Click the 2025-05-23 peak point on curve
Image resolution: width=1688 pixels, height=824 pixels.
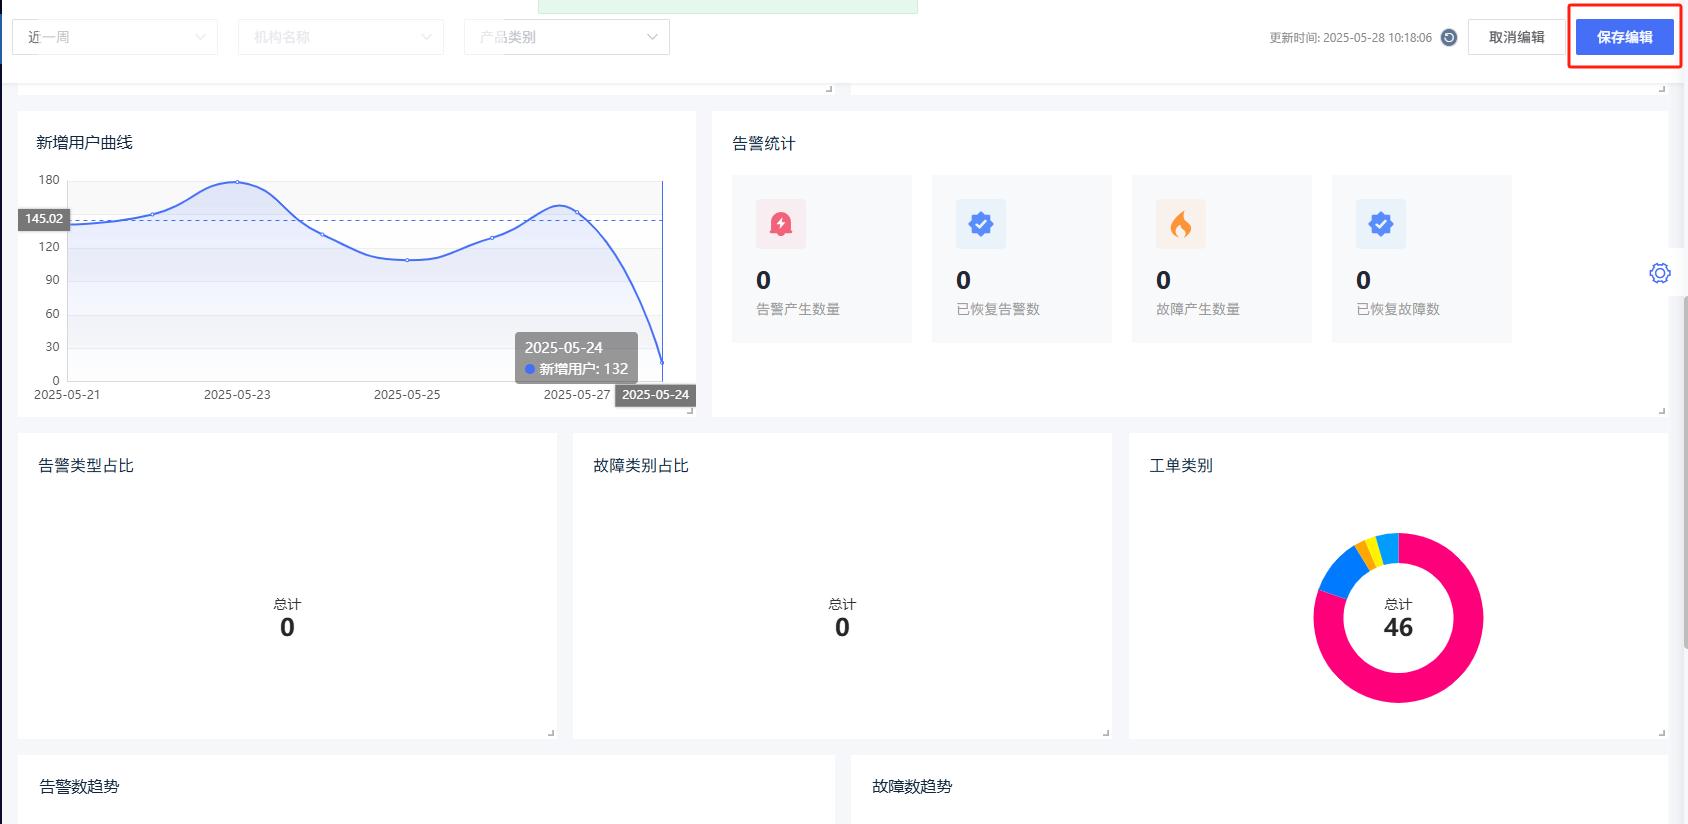[x=237, y=182]
